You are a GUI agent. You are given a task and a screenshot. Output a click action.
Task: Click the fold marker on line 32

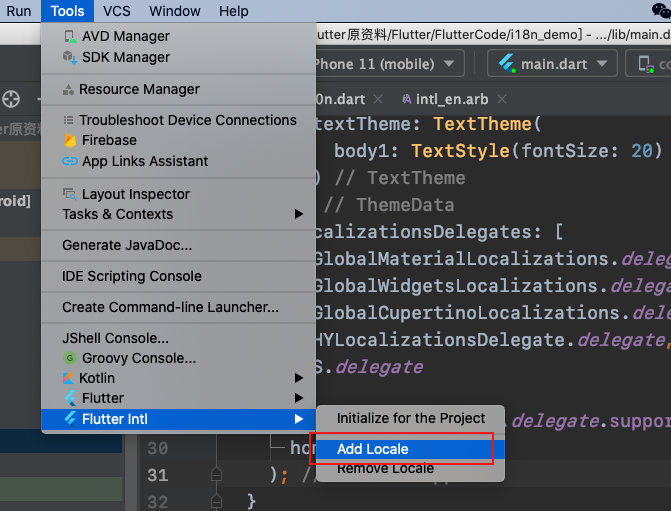pos(217,502)
